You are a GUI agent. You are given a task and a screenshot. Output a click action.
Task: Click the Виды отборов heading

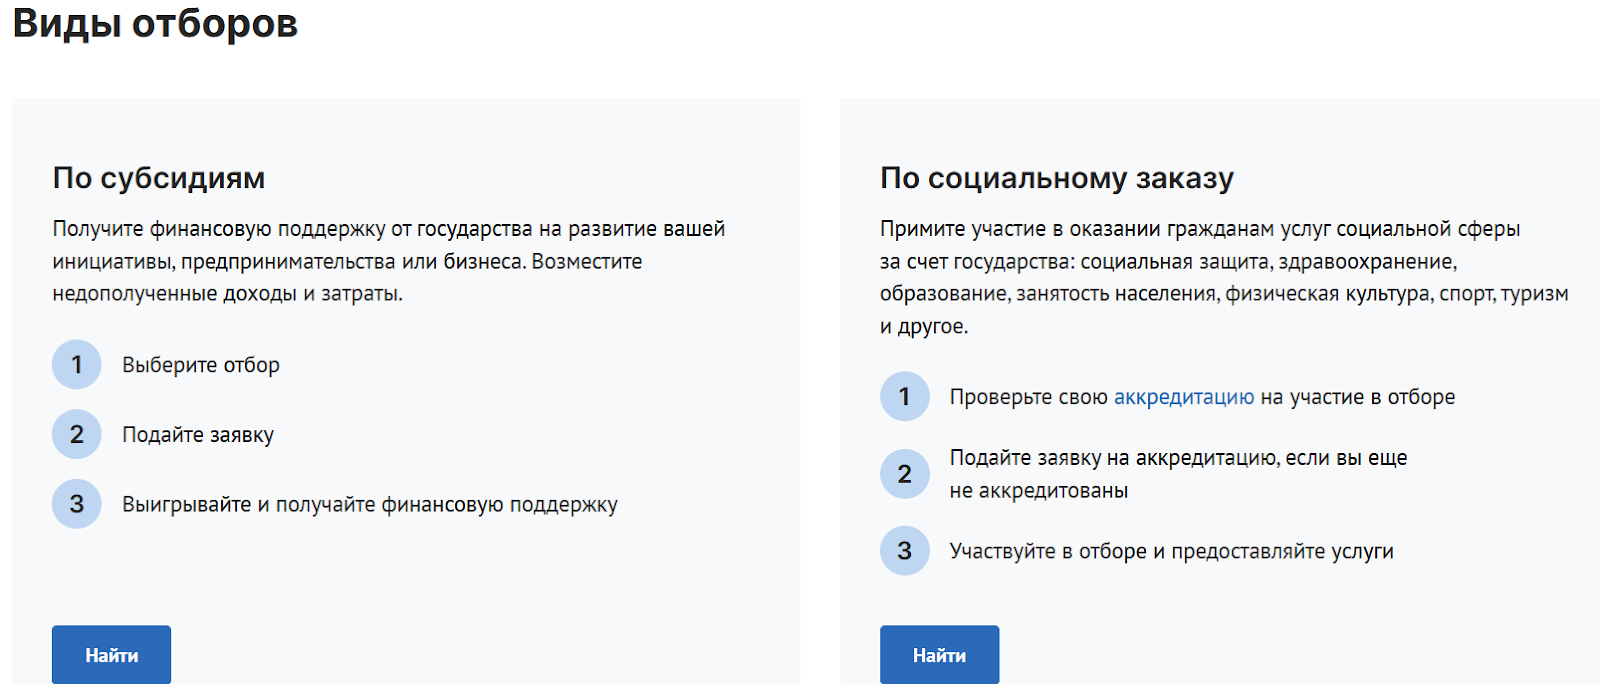[x=155, y=23]
